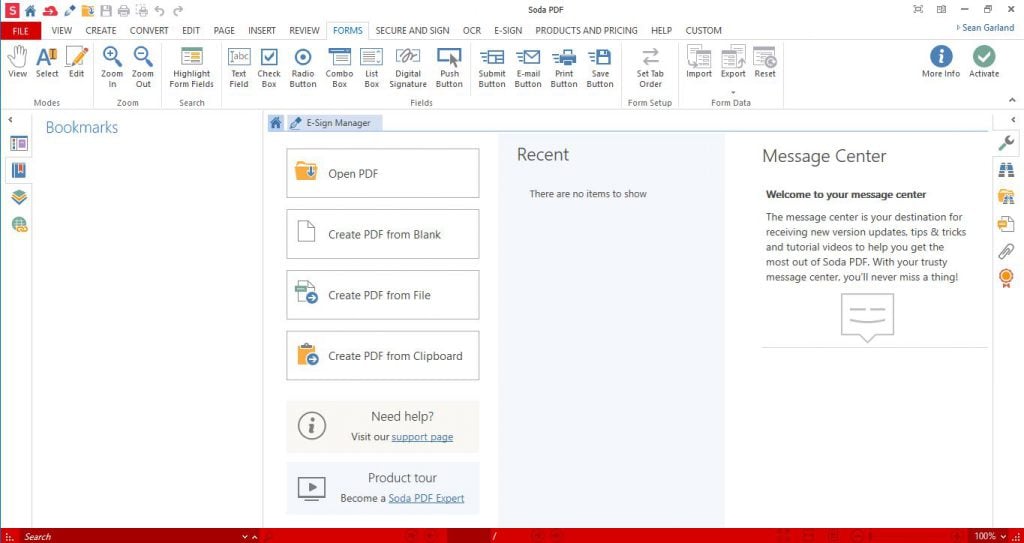Open the OCR ribbon tab
This screenshot has height=543, width=1024.
pos(472,31)
